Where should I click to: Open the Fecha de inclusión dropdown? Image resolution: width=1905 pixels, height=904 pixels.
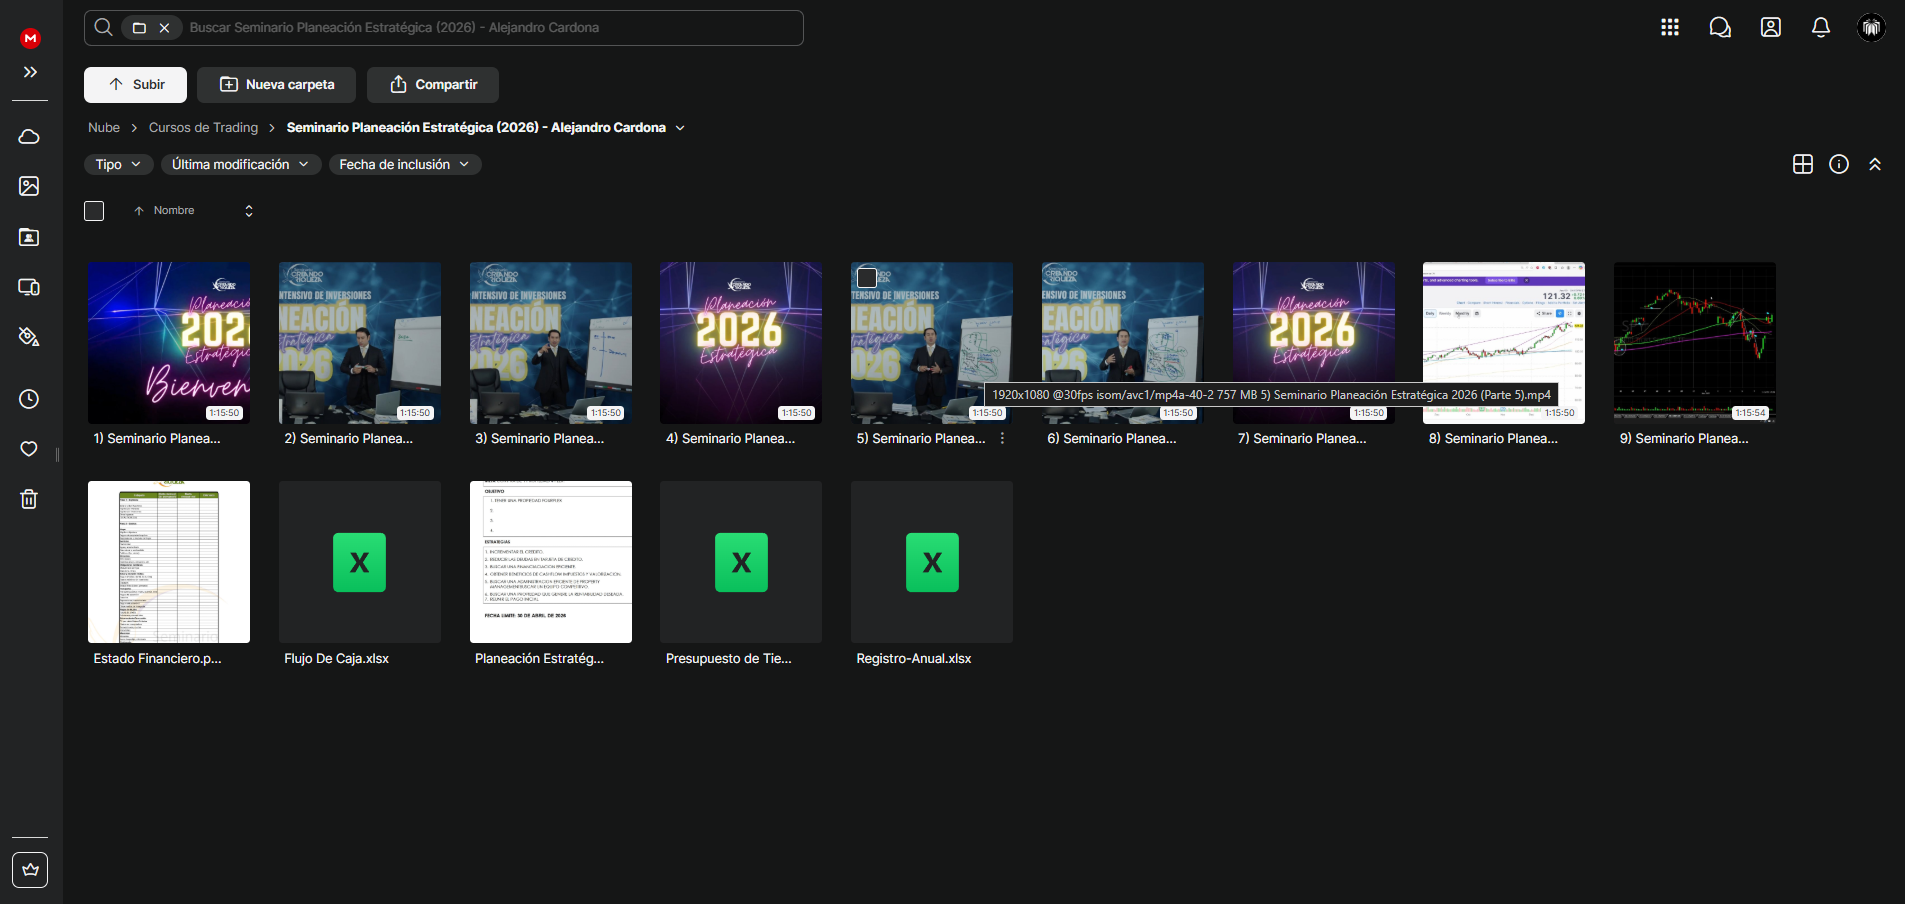(x=405, y=164)
